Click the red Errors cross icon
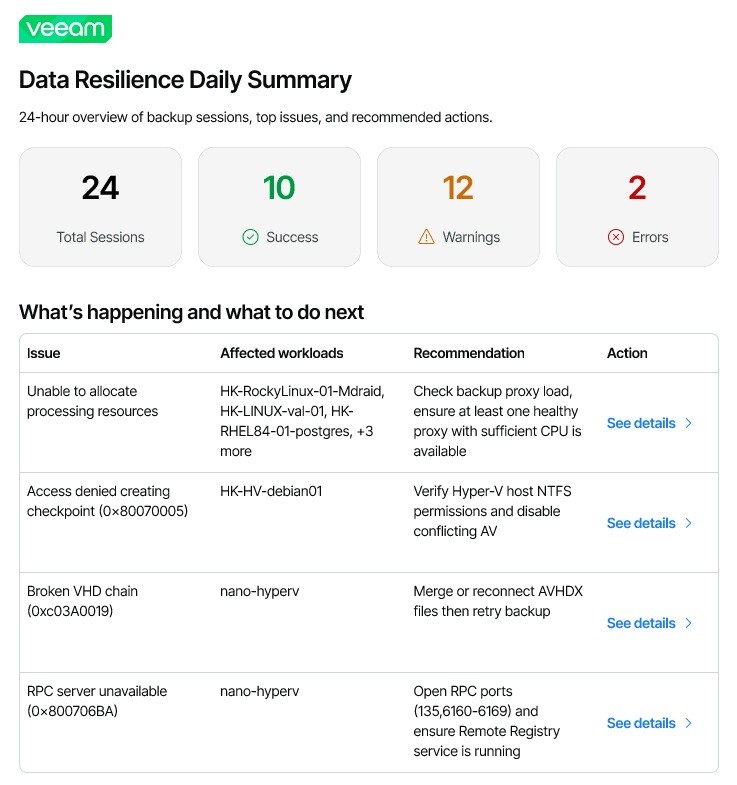 [x=616, y=237]
